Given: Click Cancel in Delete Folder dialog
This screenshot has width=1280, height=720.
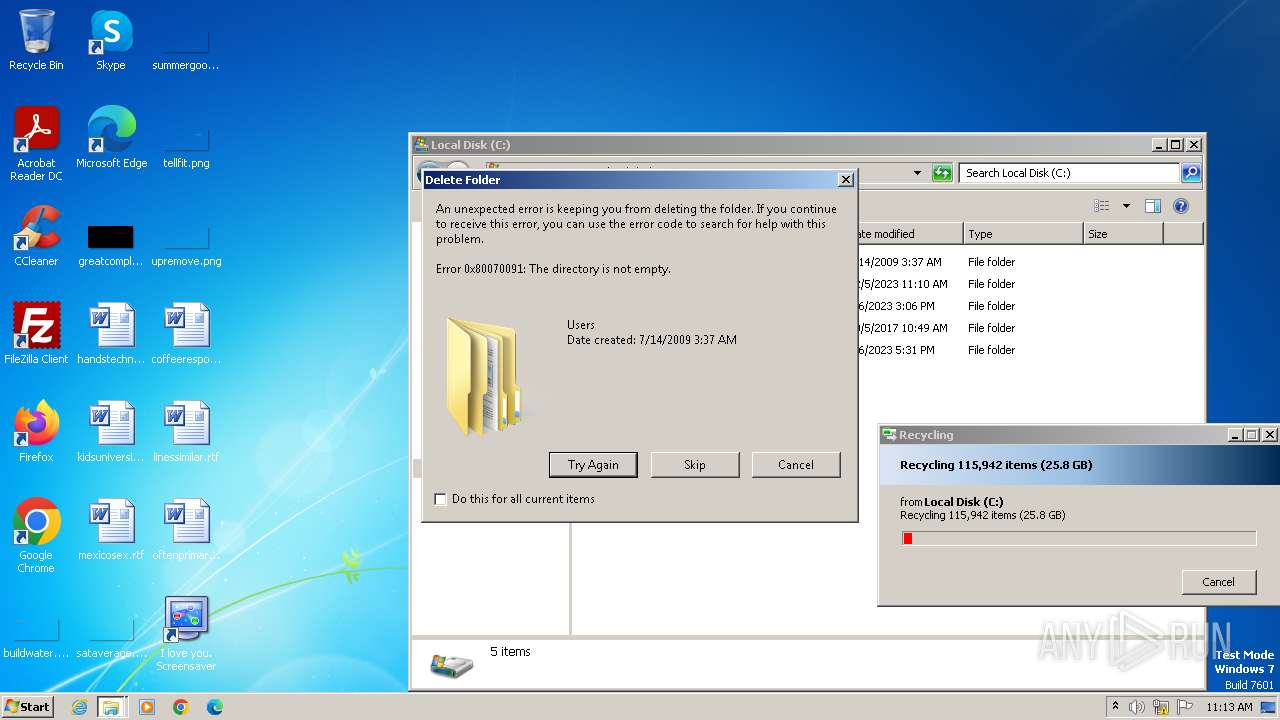Looking at the screenshot, I should coord(796,465).
